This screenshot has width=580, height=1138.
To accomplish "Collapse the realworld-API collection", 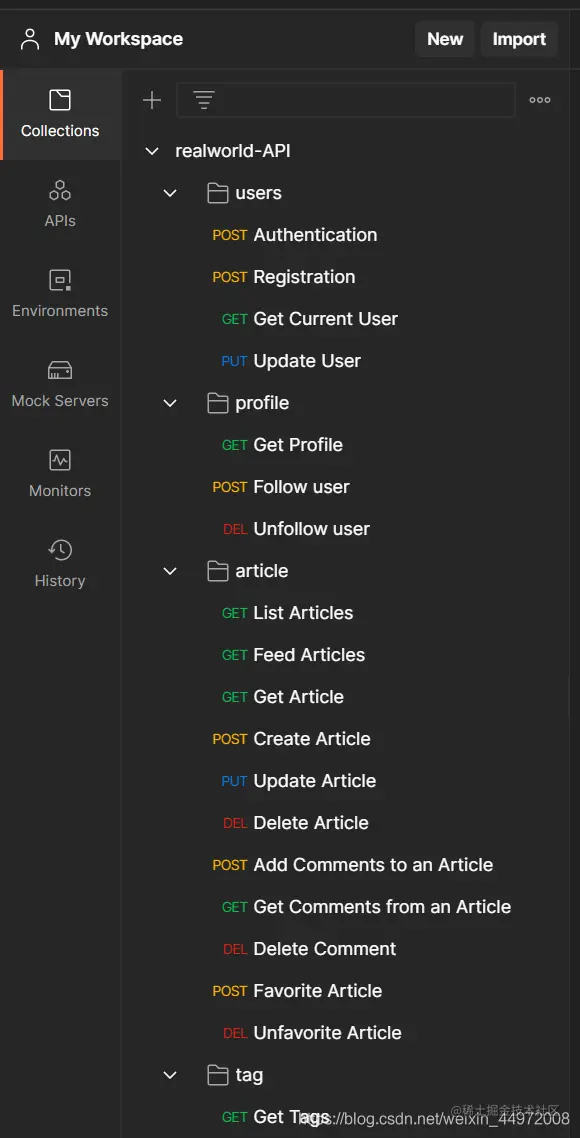I will (152, 151).
